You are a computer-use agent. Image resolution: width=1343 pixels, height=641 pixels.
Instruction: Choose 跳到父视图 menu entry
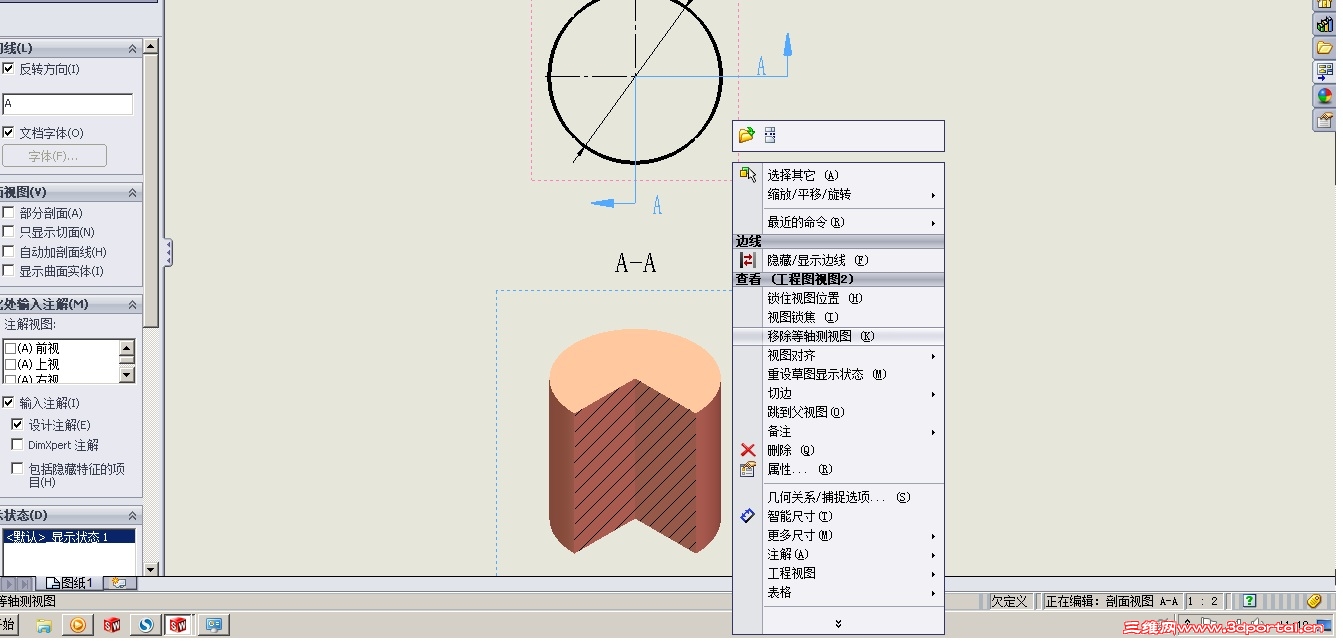coord(839,412)
